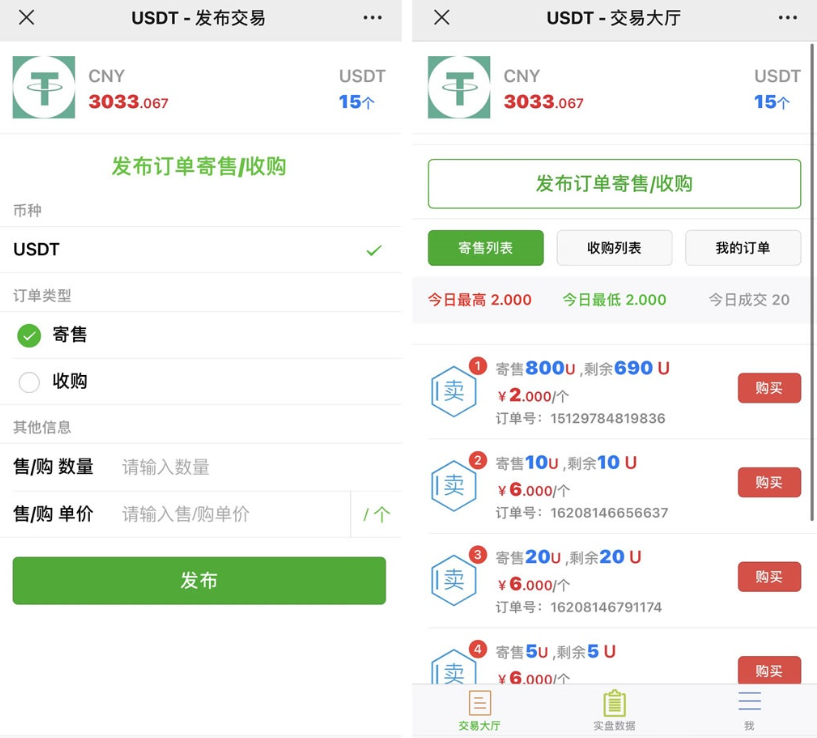The height and width of the screenshot is (738, 817).
Task: Buy the 寄售5U order via 购买
Action: coord(769,670)
